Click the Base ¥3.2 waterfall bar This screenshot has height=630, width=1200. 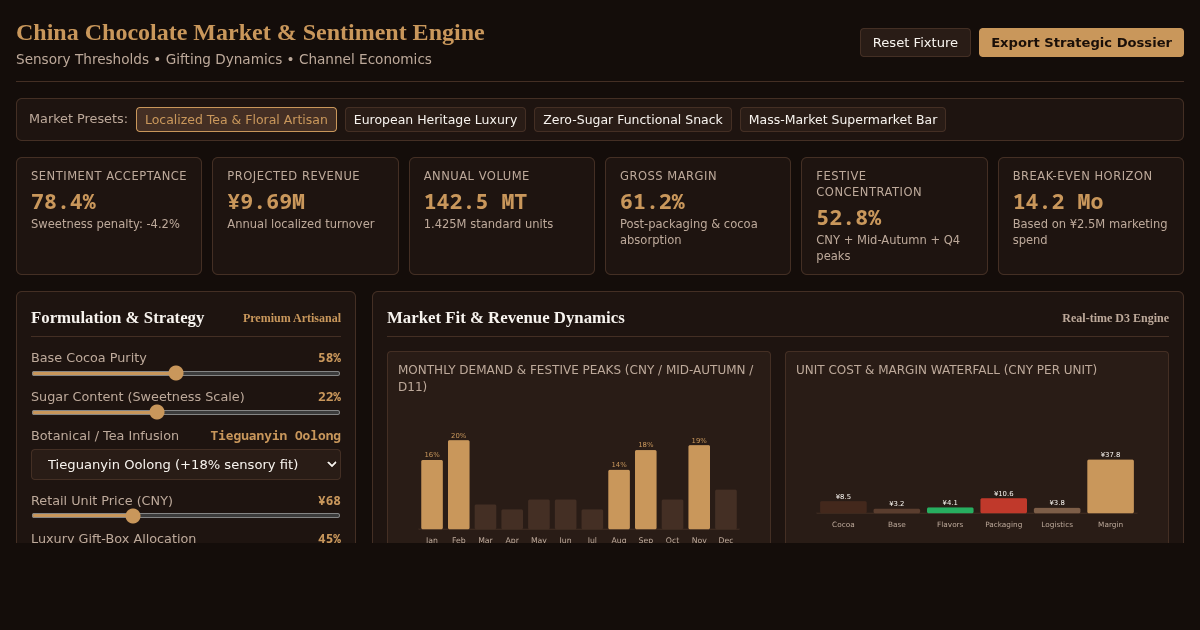(x=897, y=511)
